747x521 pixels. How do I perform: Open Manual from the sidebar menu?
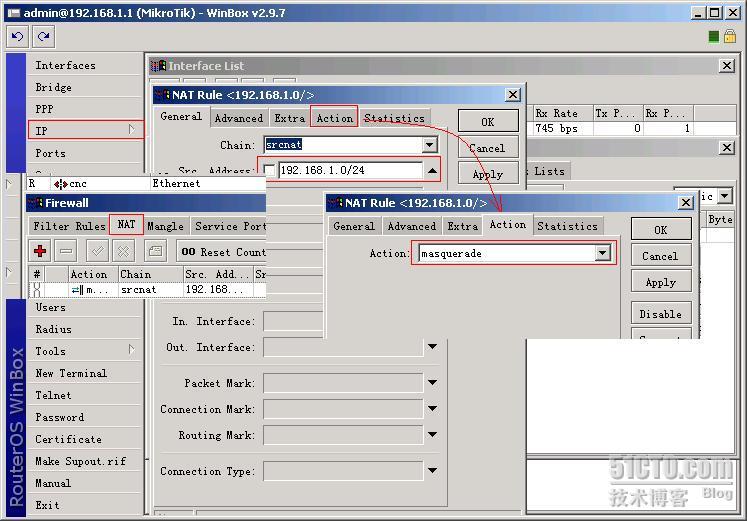pyautogui.click(x=86, y=482)
